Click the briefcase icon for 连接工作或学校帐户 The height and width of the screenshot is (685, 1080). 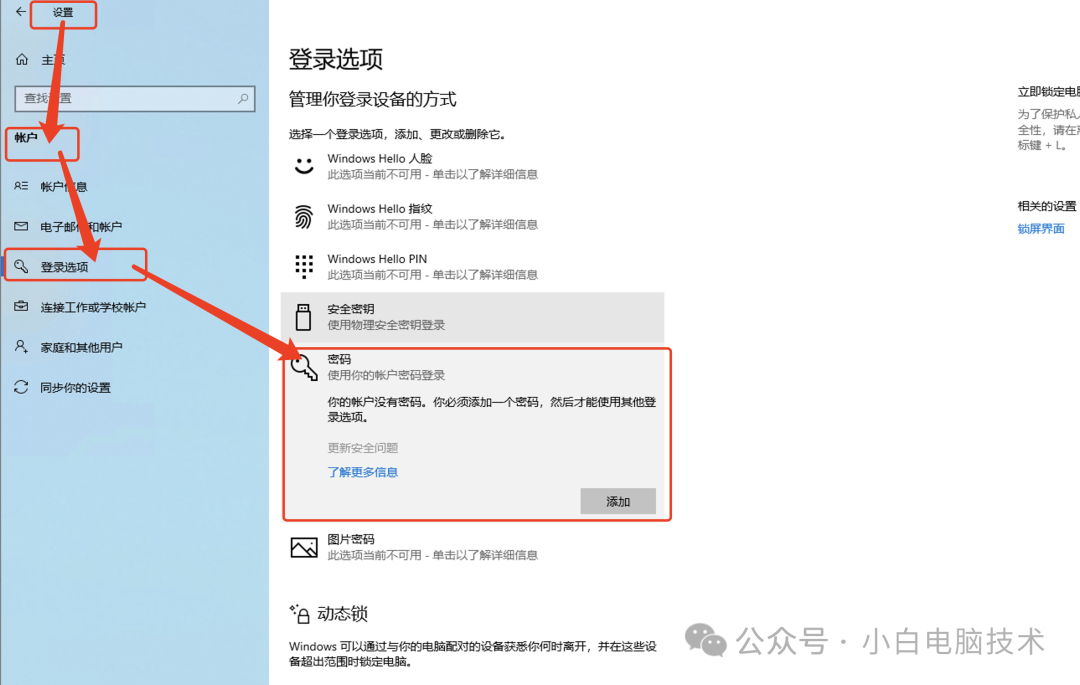click(x=21, y=306)
